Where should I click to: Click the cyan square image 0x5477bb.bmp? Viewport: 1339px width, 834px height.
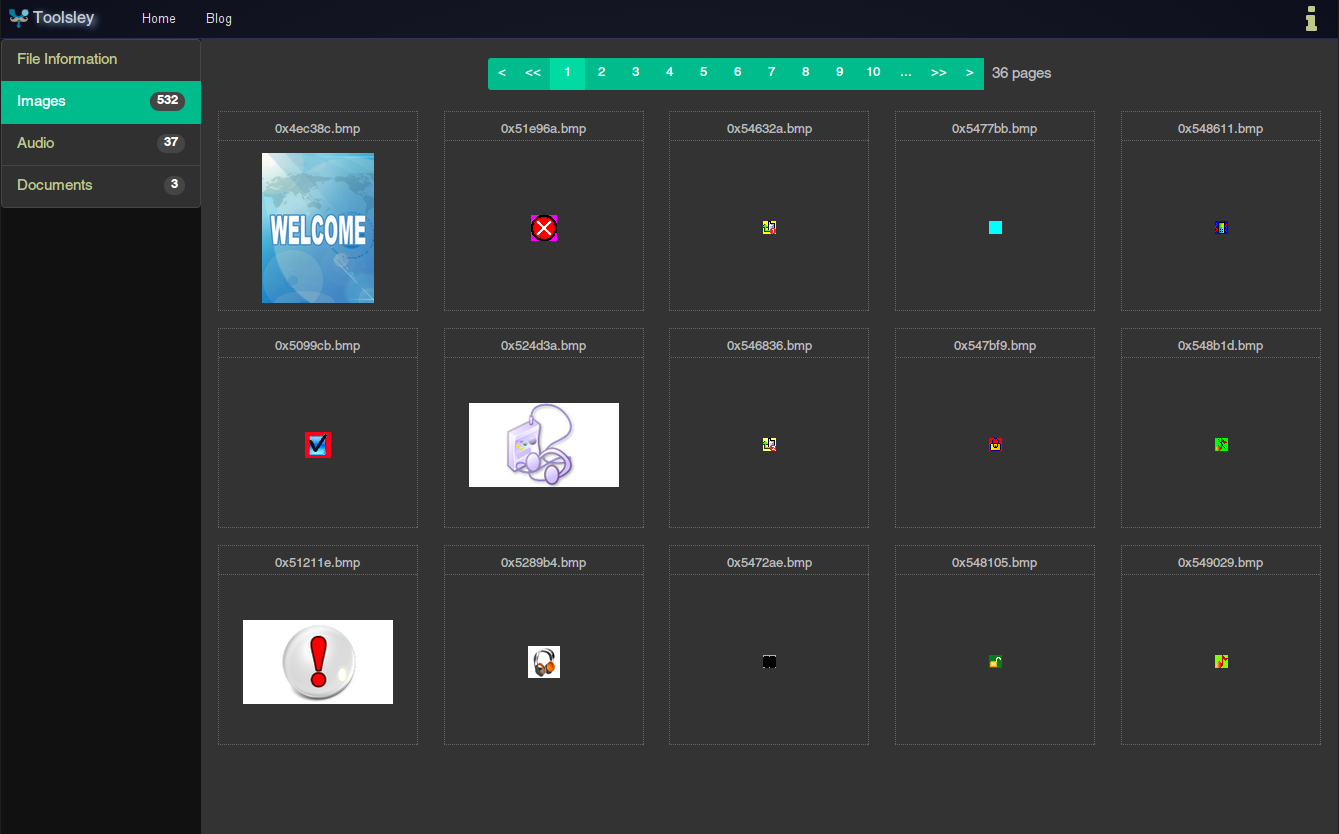click(995, 228)
